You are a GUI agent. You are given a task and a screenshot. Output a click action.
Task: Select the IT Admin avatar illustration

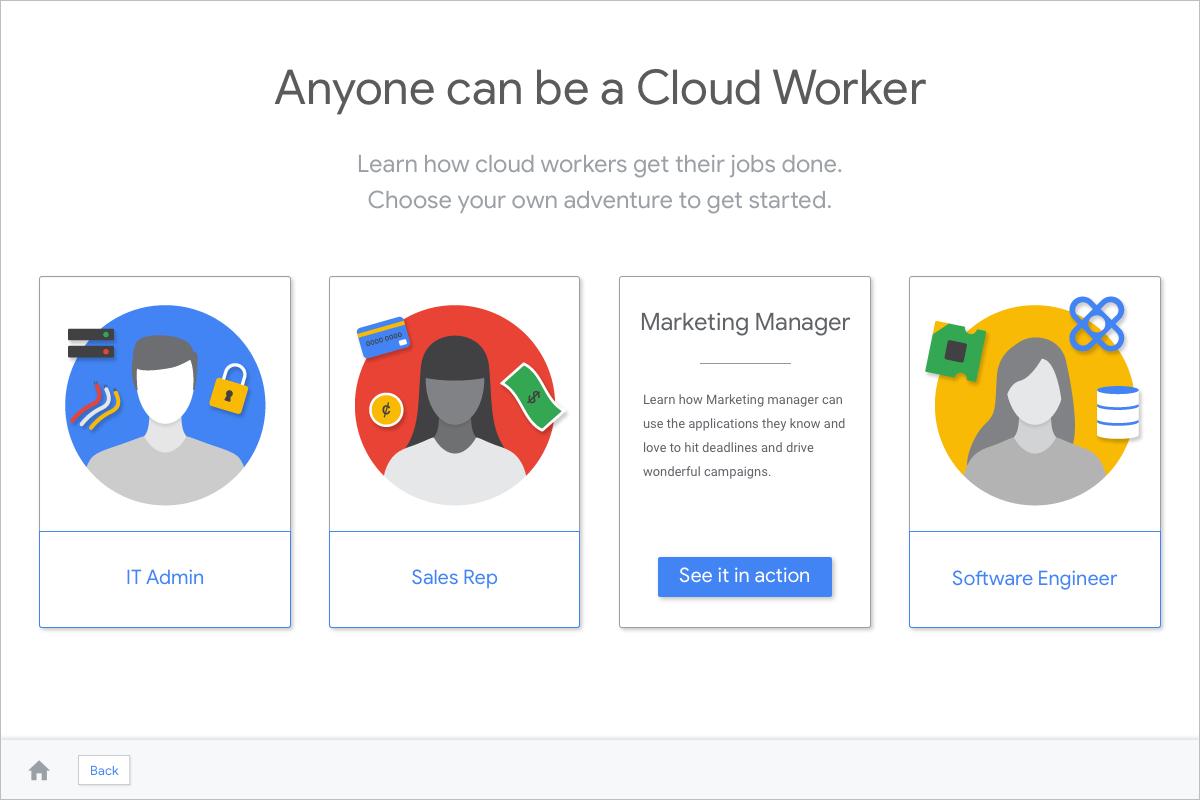pos(165,405)
